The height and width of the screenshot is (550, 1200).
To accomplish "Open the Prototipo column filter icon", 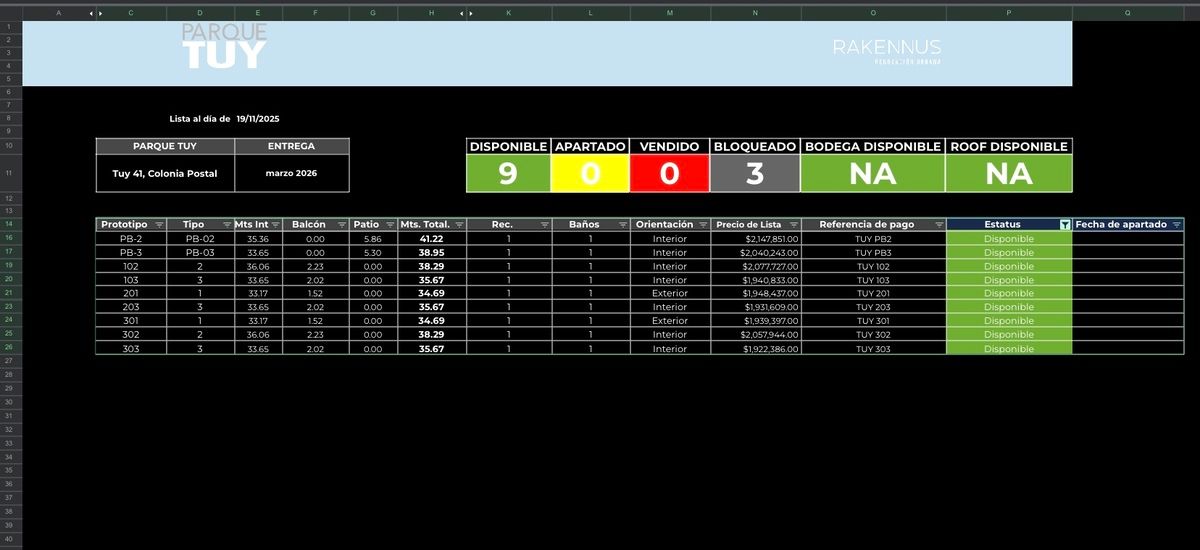I will [159, 225].
